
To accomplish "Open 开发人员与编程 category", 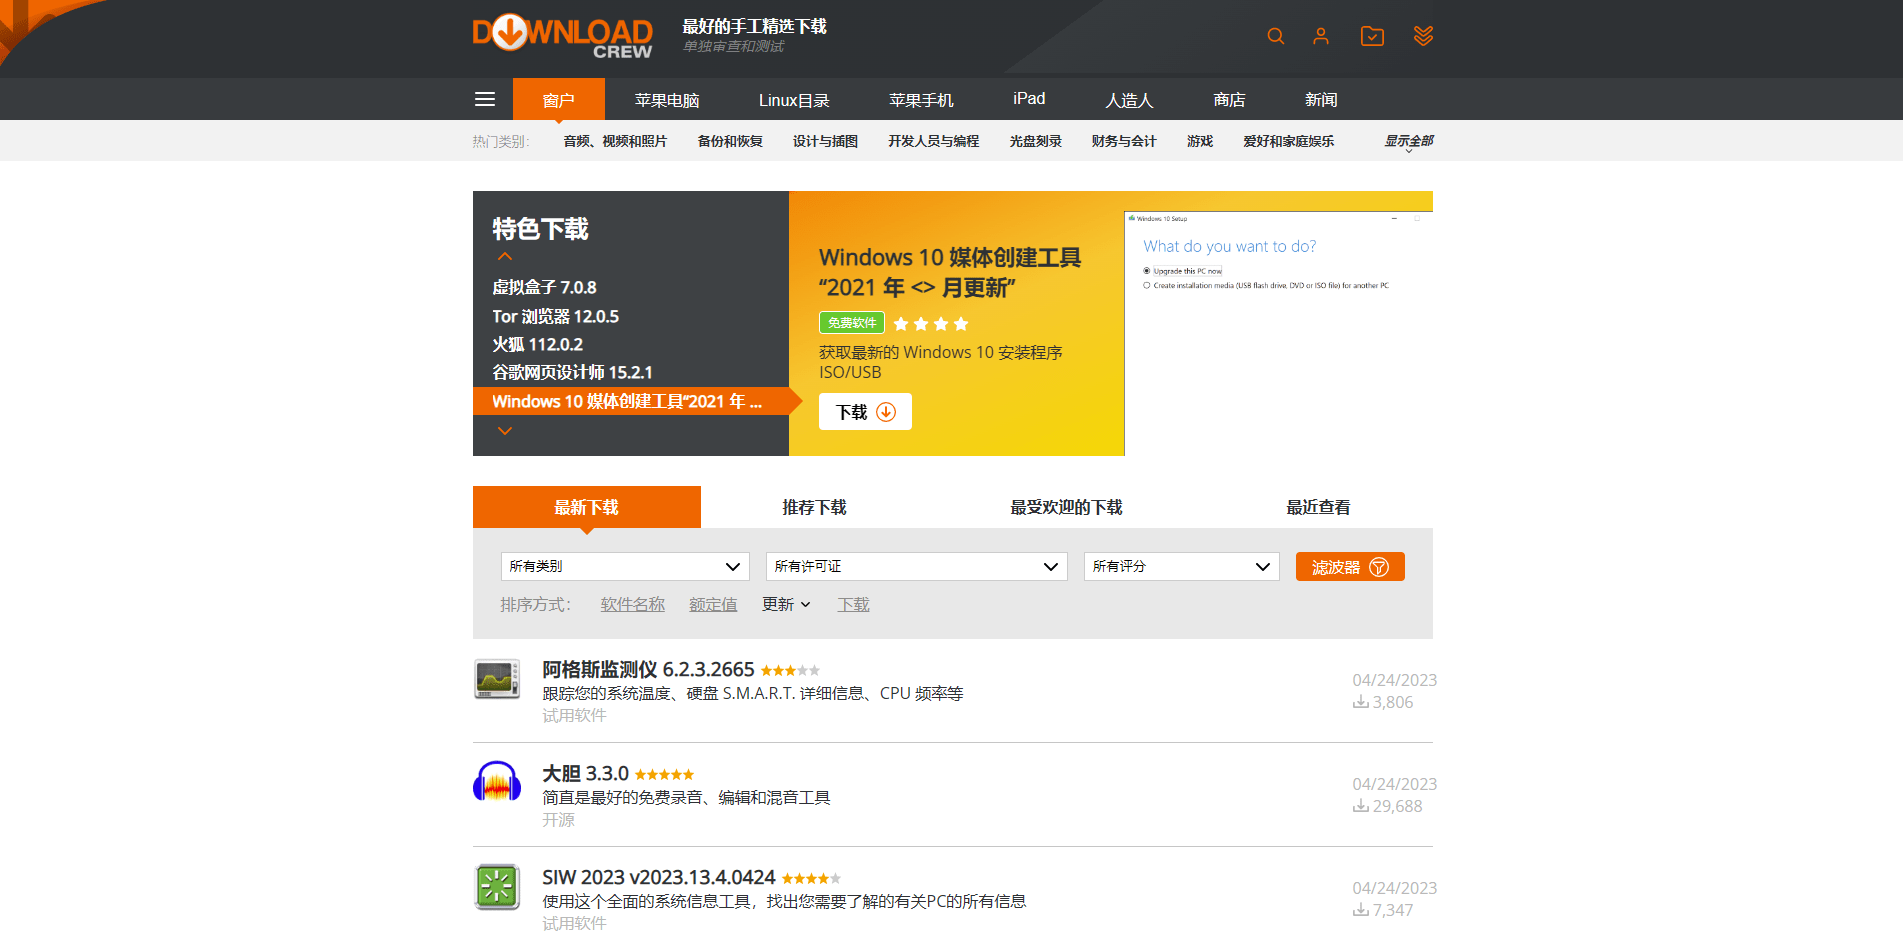I will tap(933, 141).
